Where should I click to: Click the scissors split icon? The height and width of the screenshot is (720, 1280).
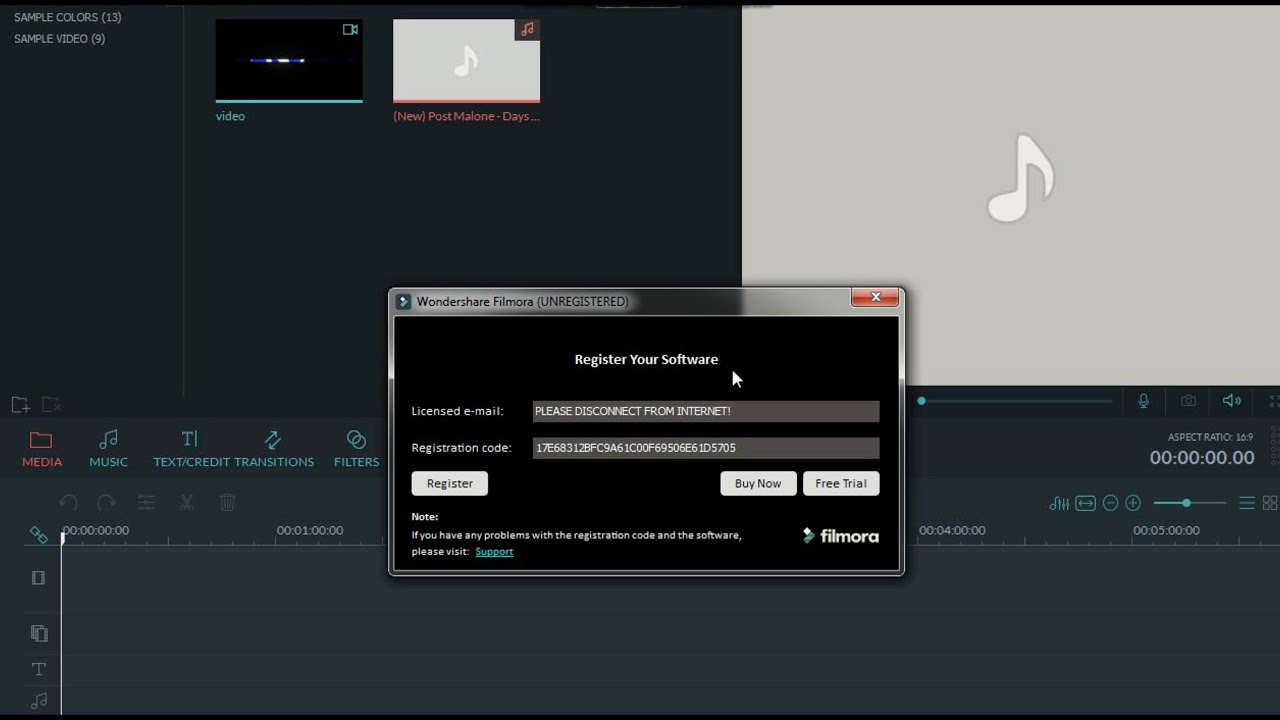[186, 503]
